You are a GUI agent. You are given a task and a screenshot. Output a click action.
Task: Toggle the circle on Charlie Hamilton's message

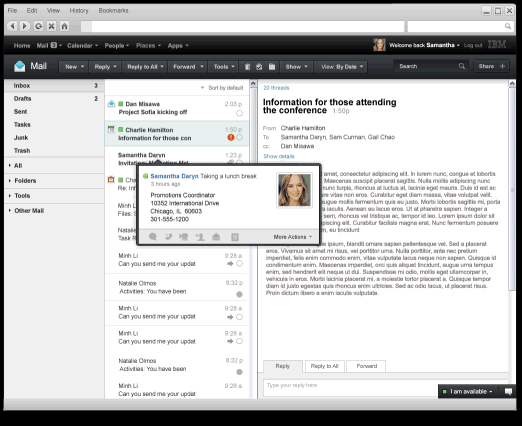coord(240,137)
